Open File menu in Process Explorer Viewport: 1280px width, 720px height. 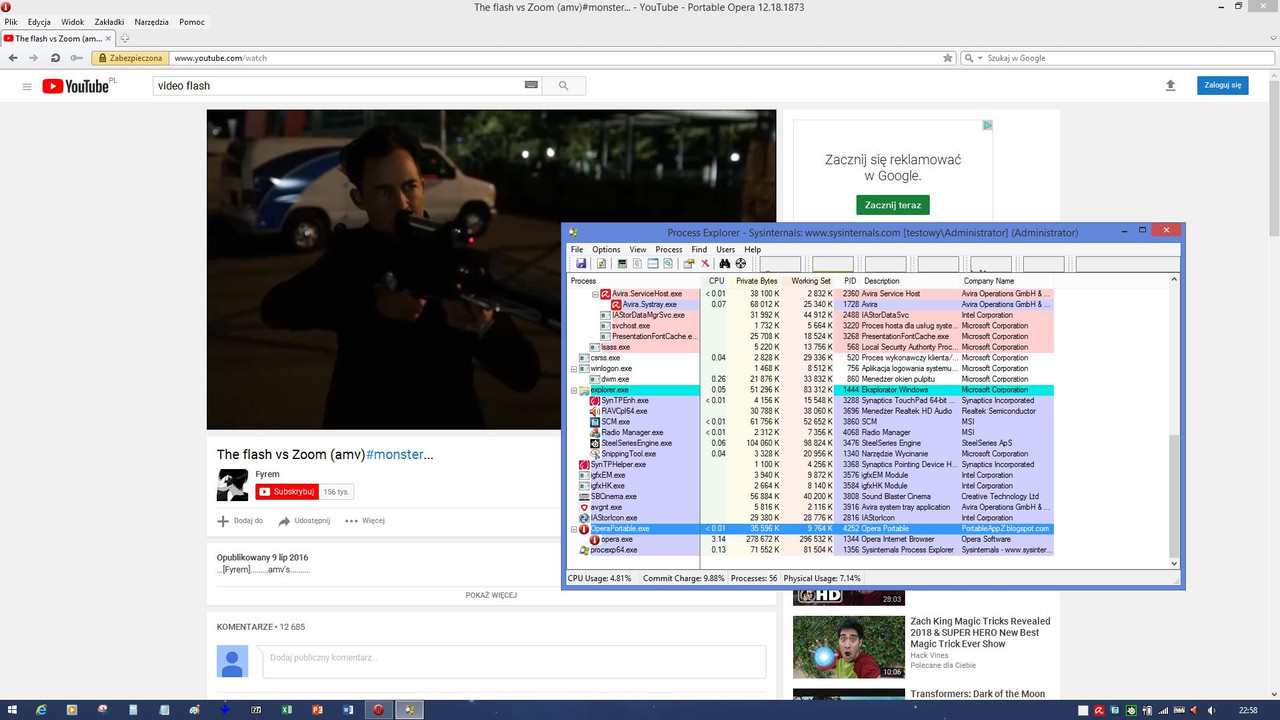click(576, 249)
